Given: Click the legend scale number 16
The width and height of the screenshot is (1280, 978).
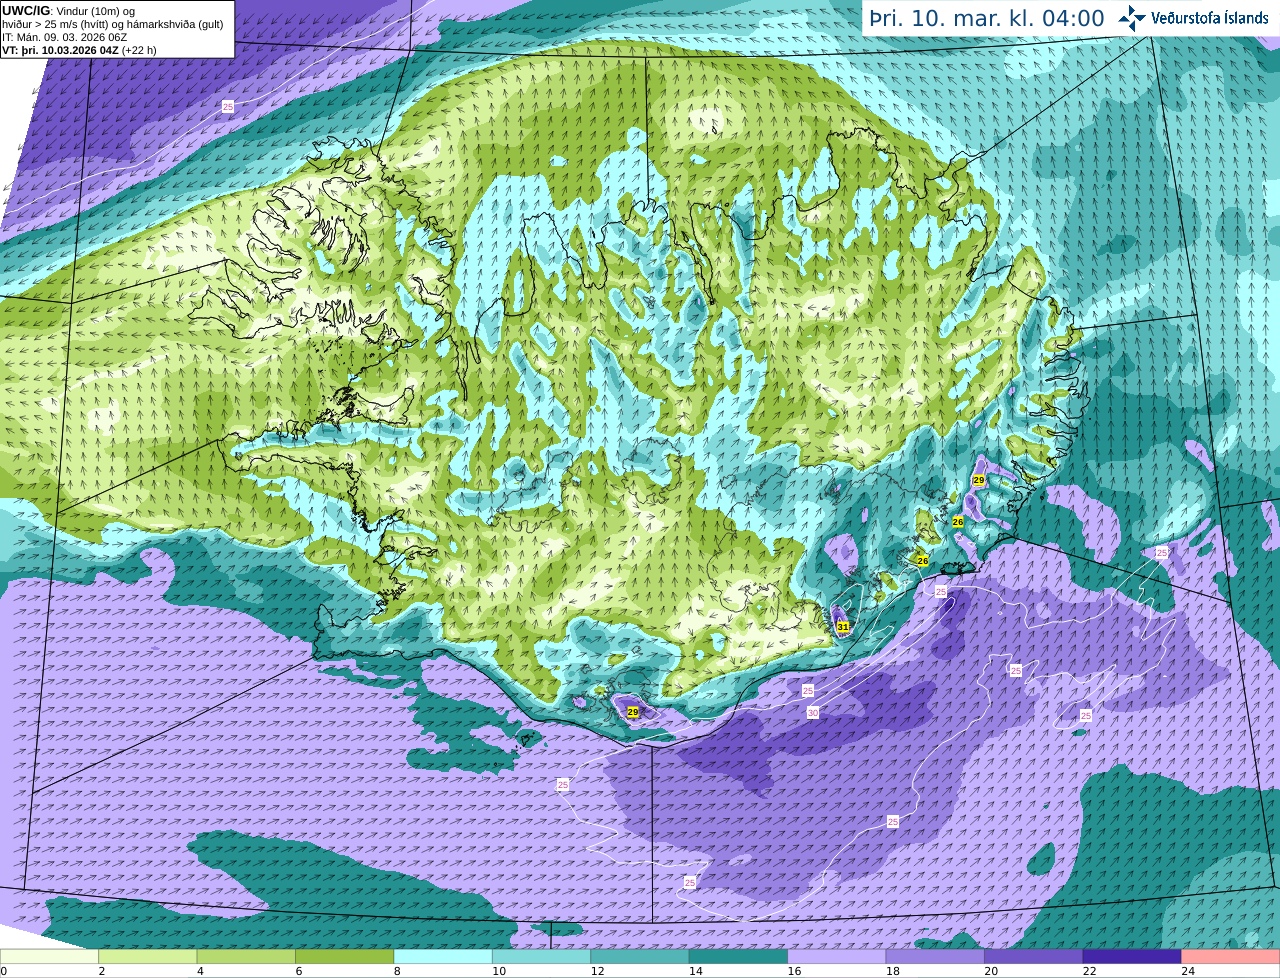Looking at the screenshot, I should (x=793, y=971).
